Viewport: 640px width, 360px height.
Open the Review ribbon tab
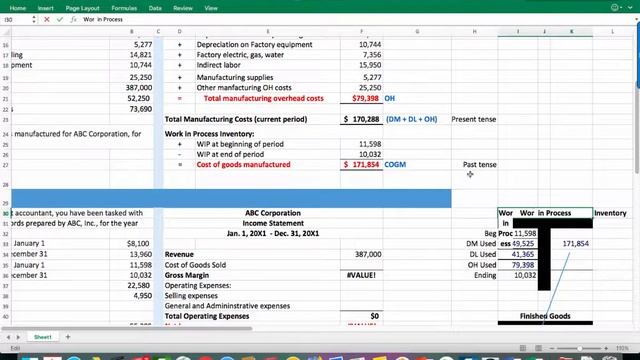pyautogui.click(x=183, y=8)
